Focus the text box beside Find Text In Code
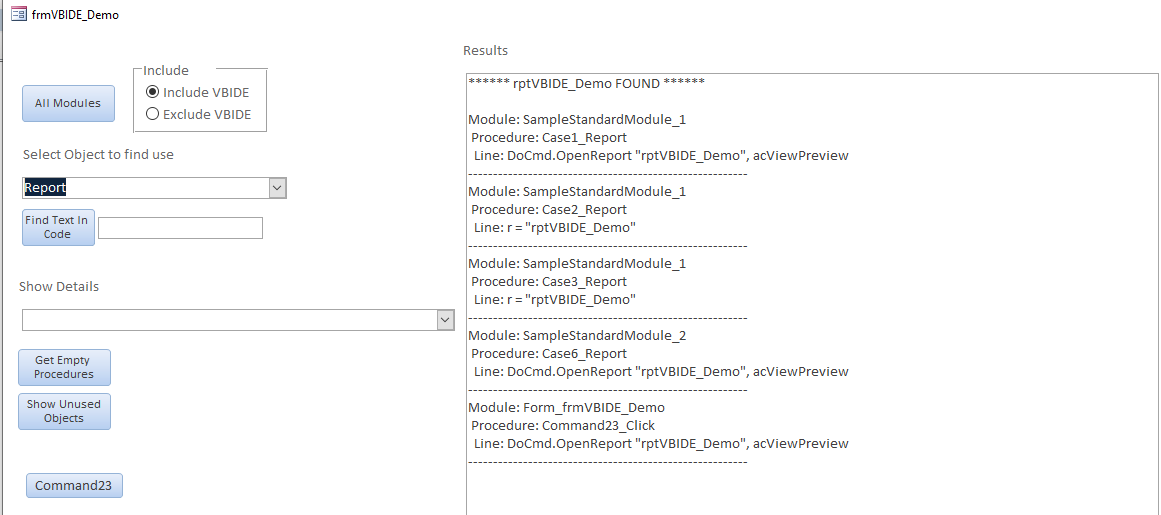 pyautogui.click(x=180, y=228)
